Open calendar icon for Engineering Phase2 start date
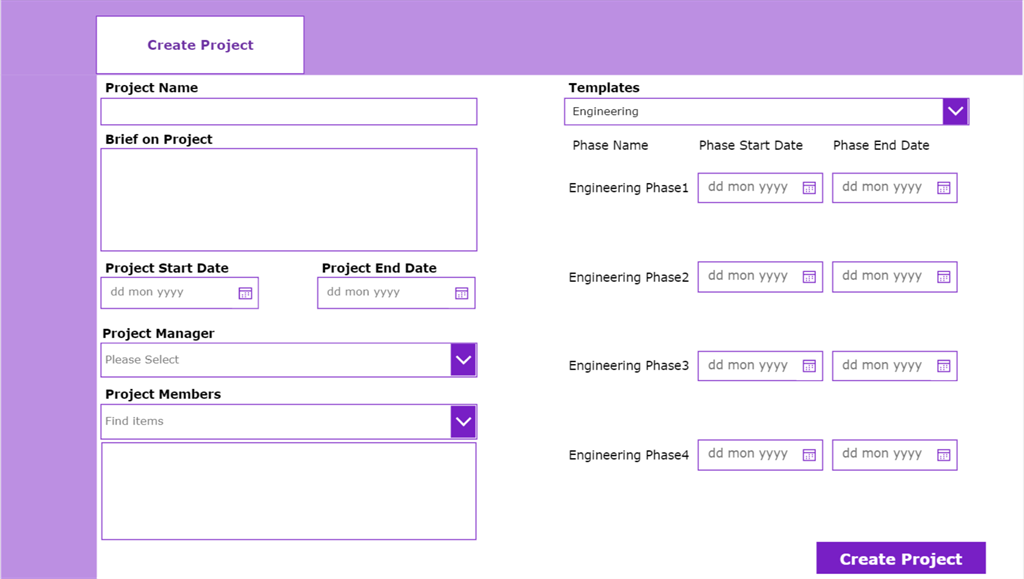Image resolution: width=1024 pixels, height=579 pixels. click(x=808, y=277)
